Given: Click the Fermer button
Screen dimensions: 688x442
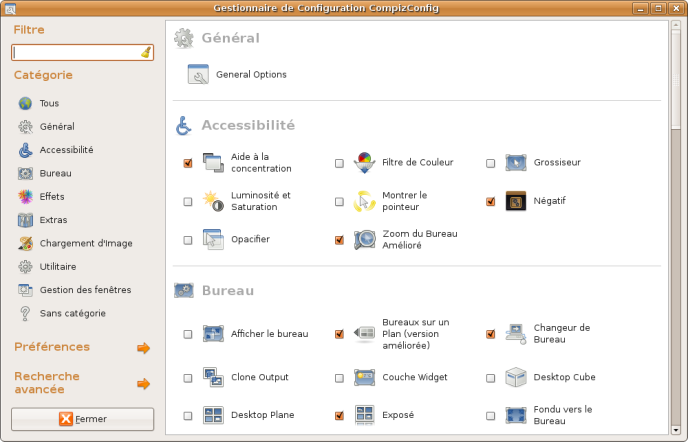Looking at the screenshot, I should pos(83,419).
